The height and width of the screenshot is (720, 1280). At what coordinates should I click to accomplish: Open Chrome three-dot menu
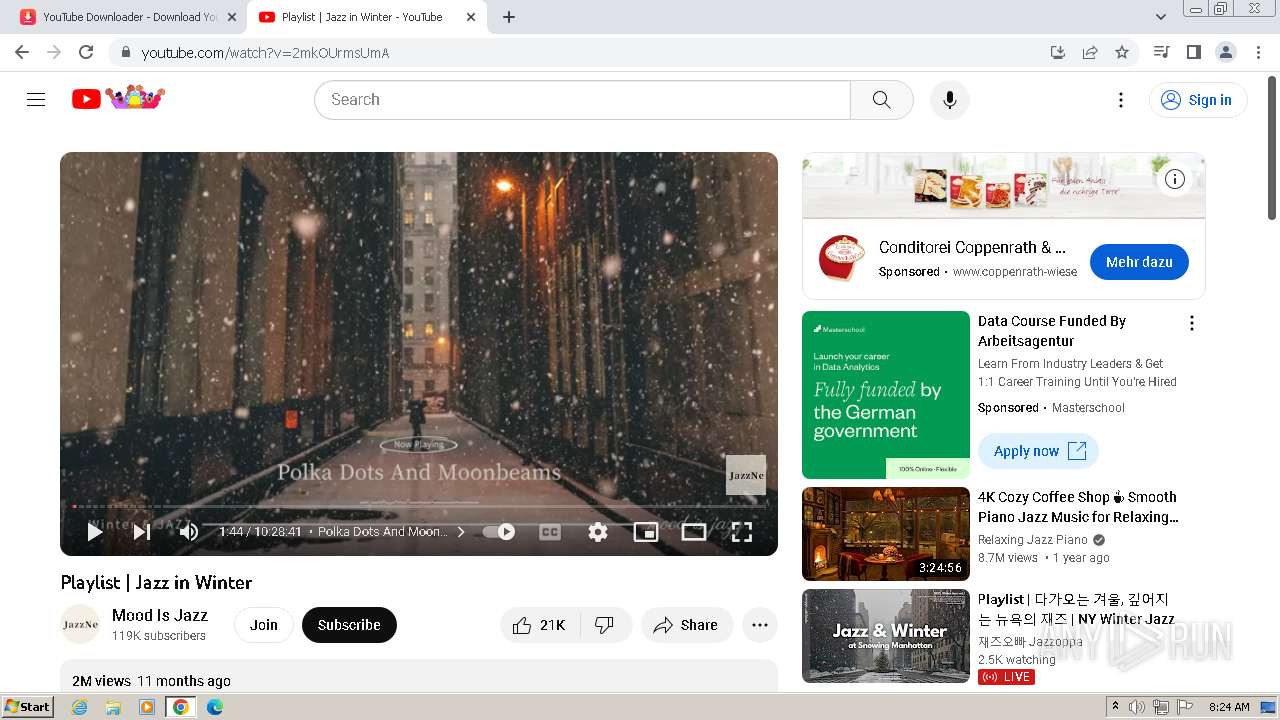click(x=1258, y=52)
